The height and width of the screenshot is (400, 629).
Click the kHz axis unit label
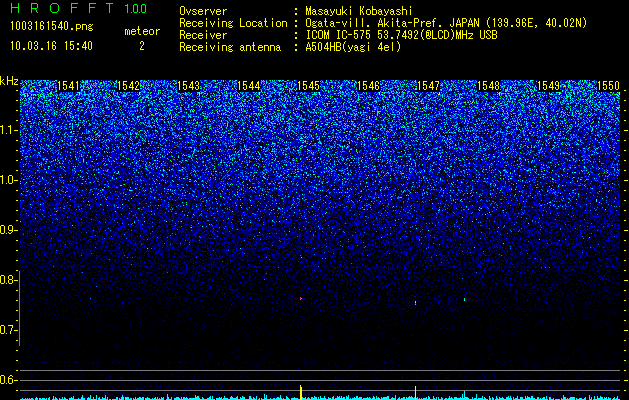point(9,81)
